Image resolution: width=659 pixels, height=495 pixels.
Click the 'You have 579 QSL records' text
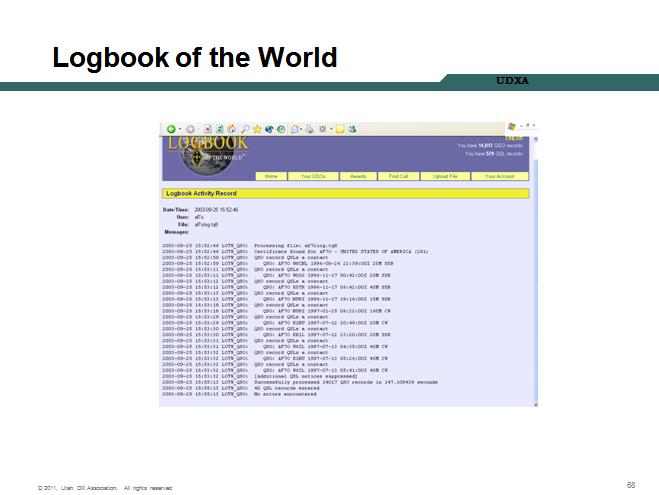(x=494, y=154)
